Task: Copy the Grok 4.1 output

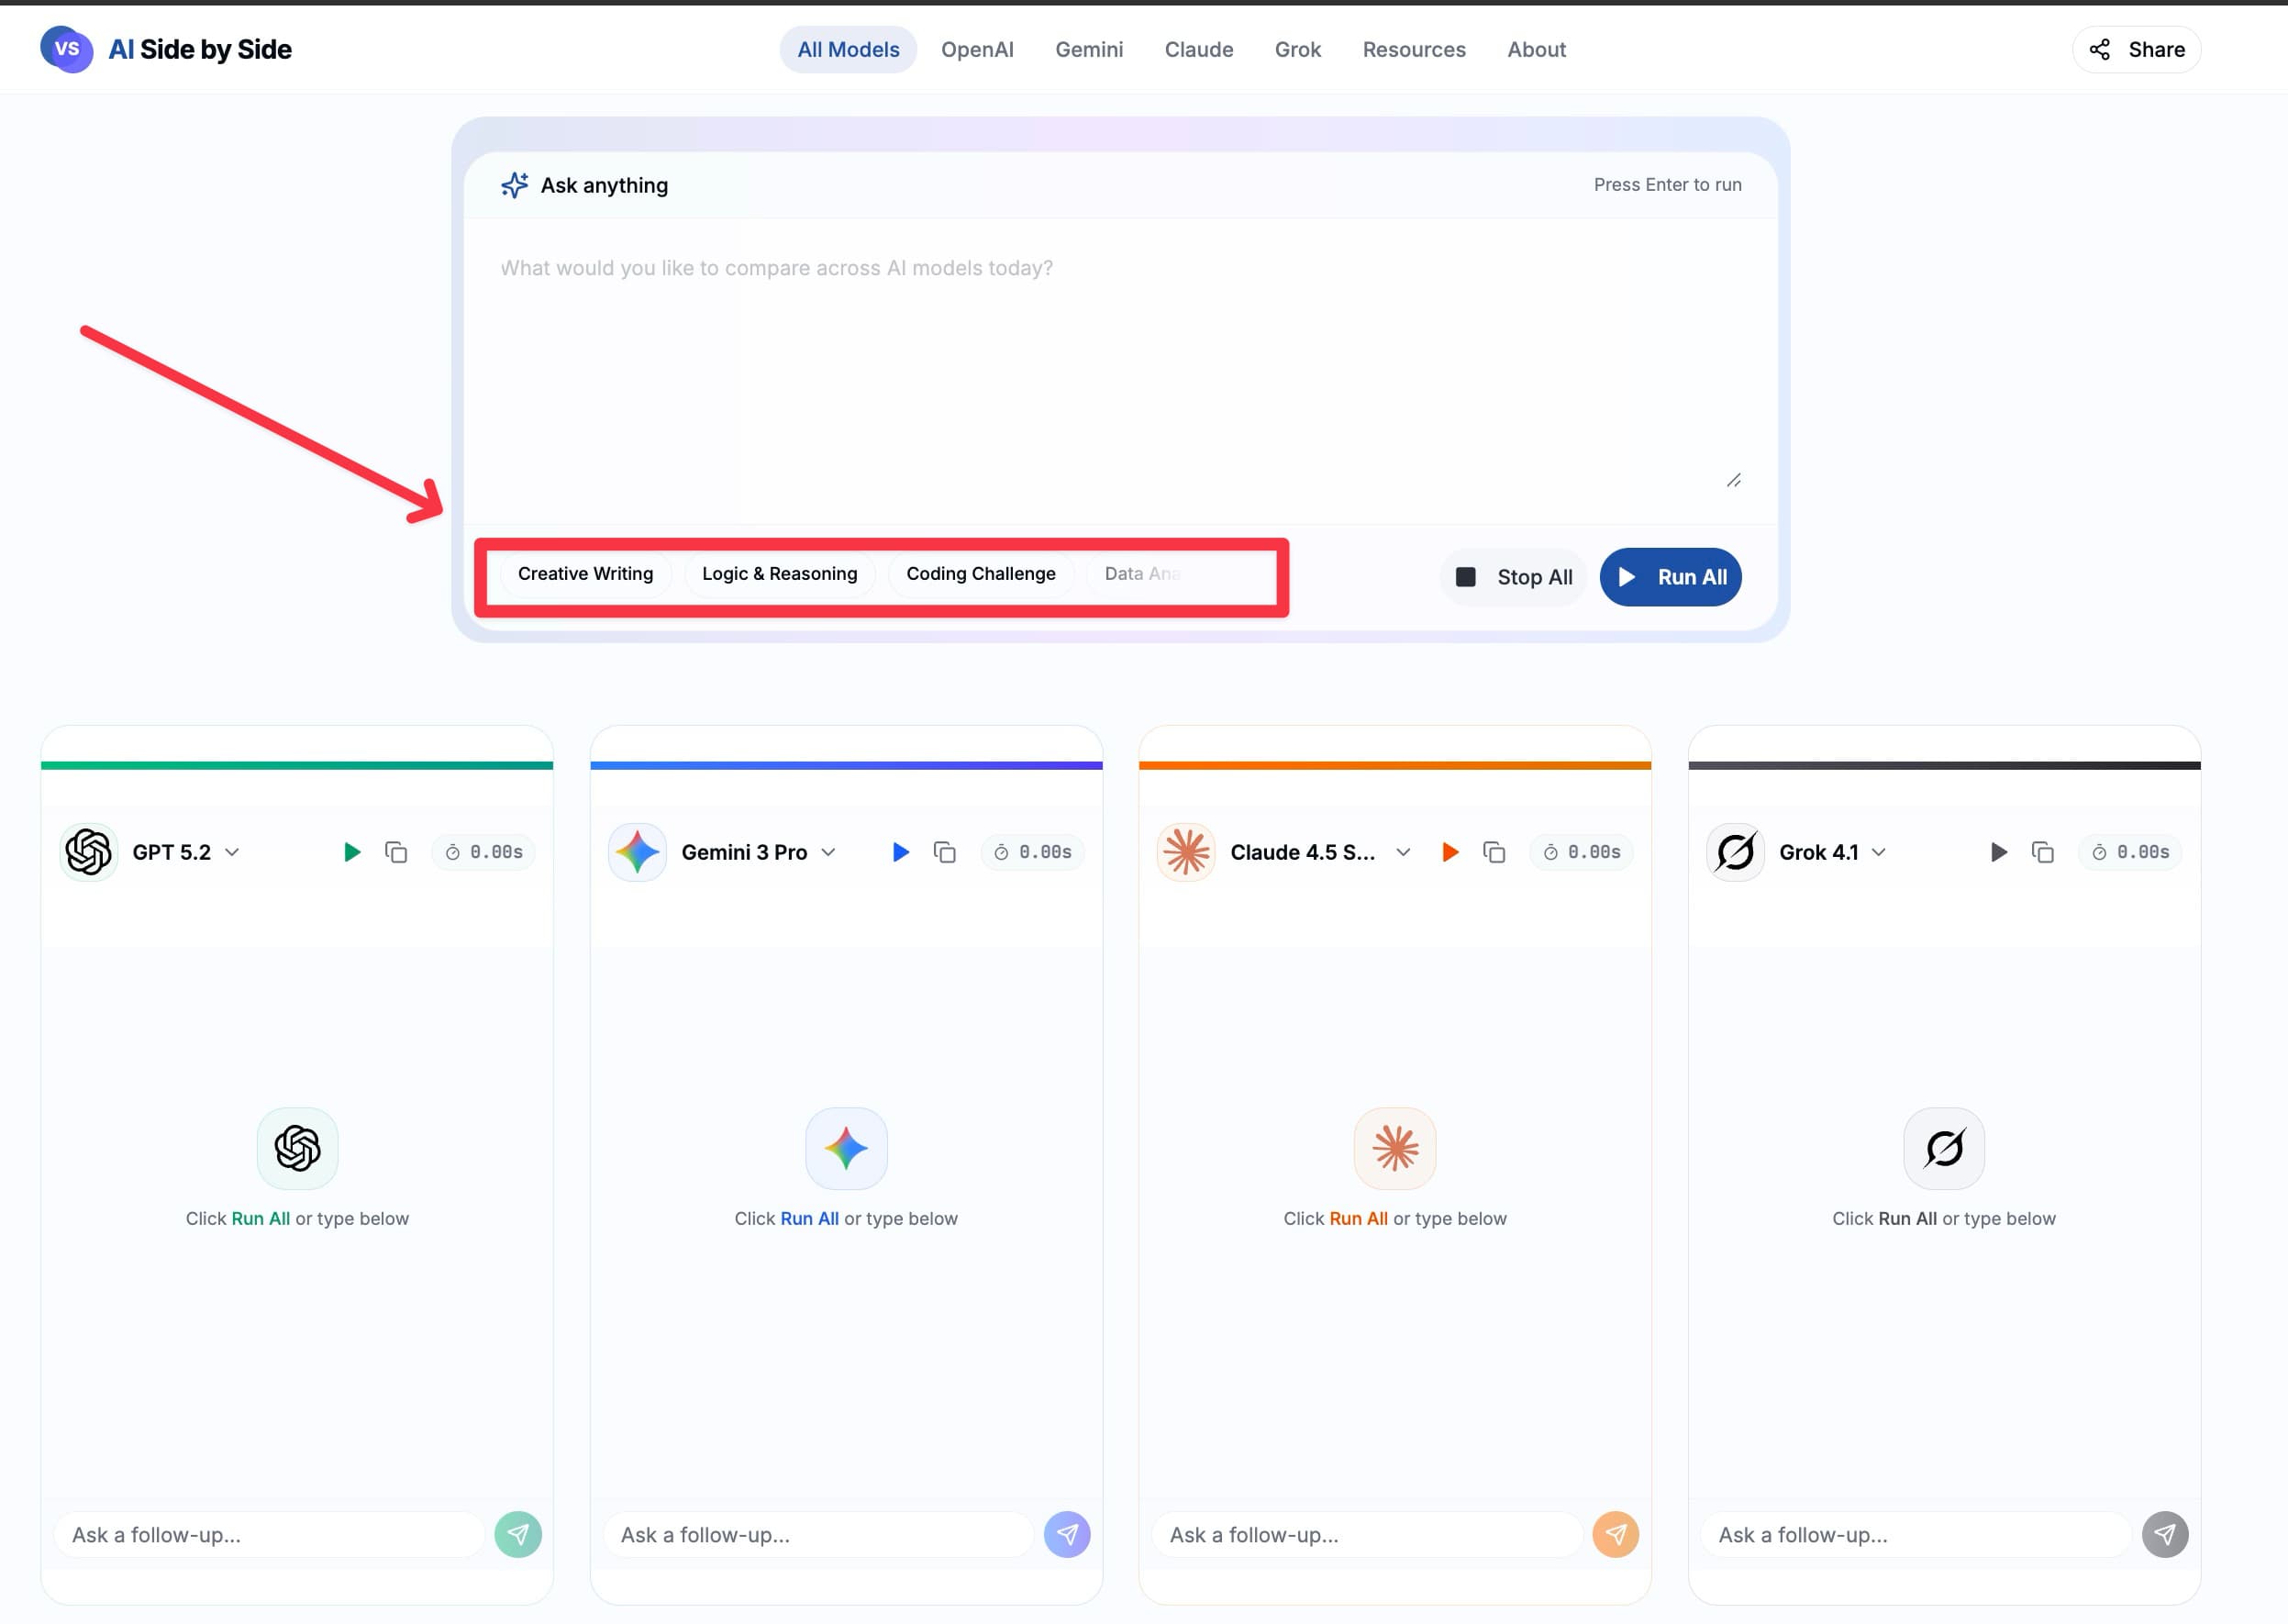Action: pos(2042,852)
